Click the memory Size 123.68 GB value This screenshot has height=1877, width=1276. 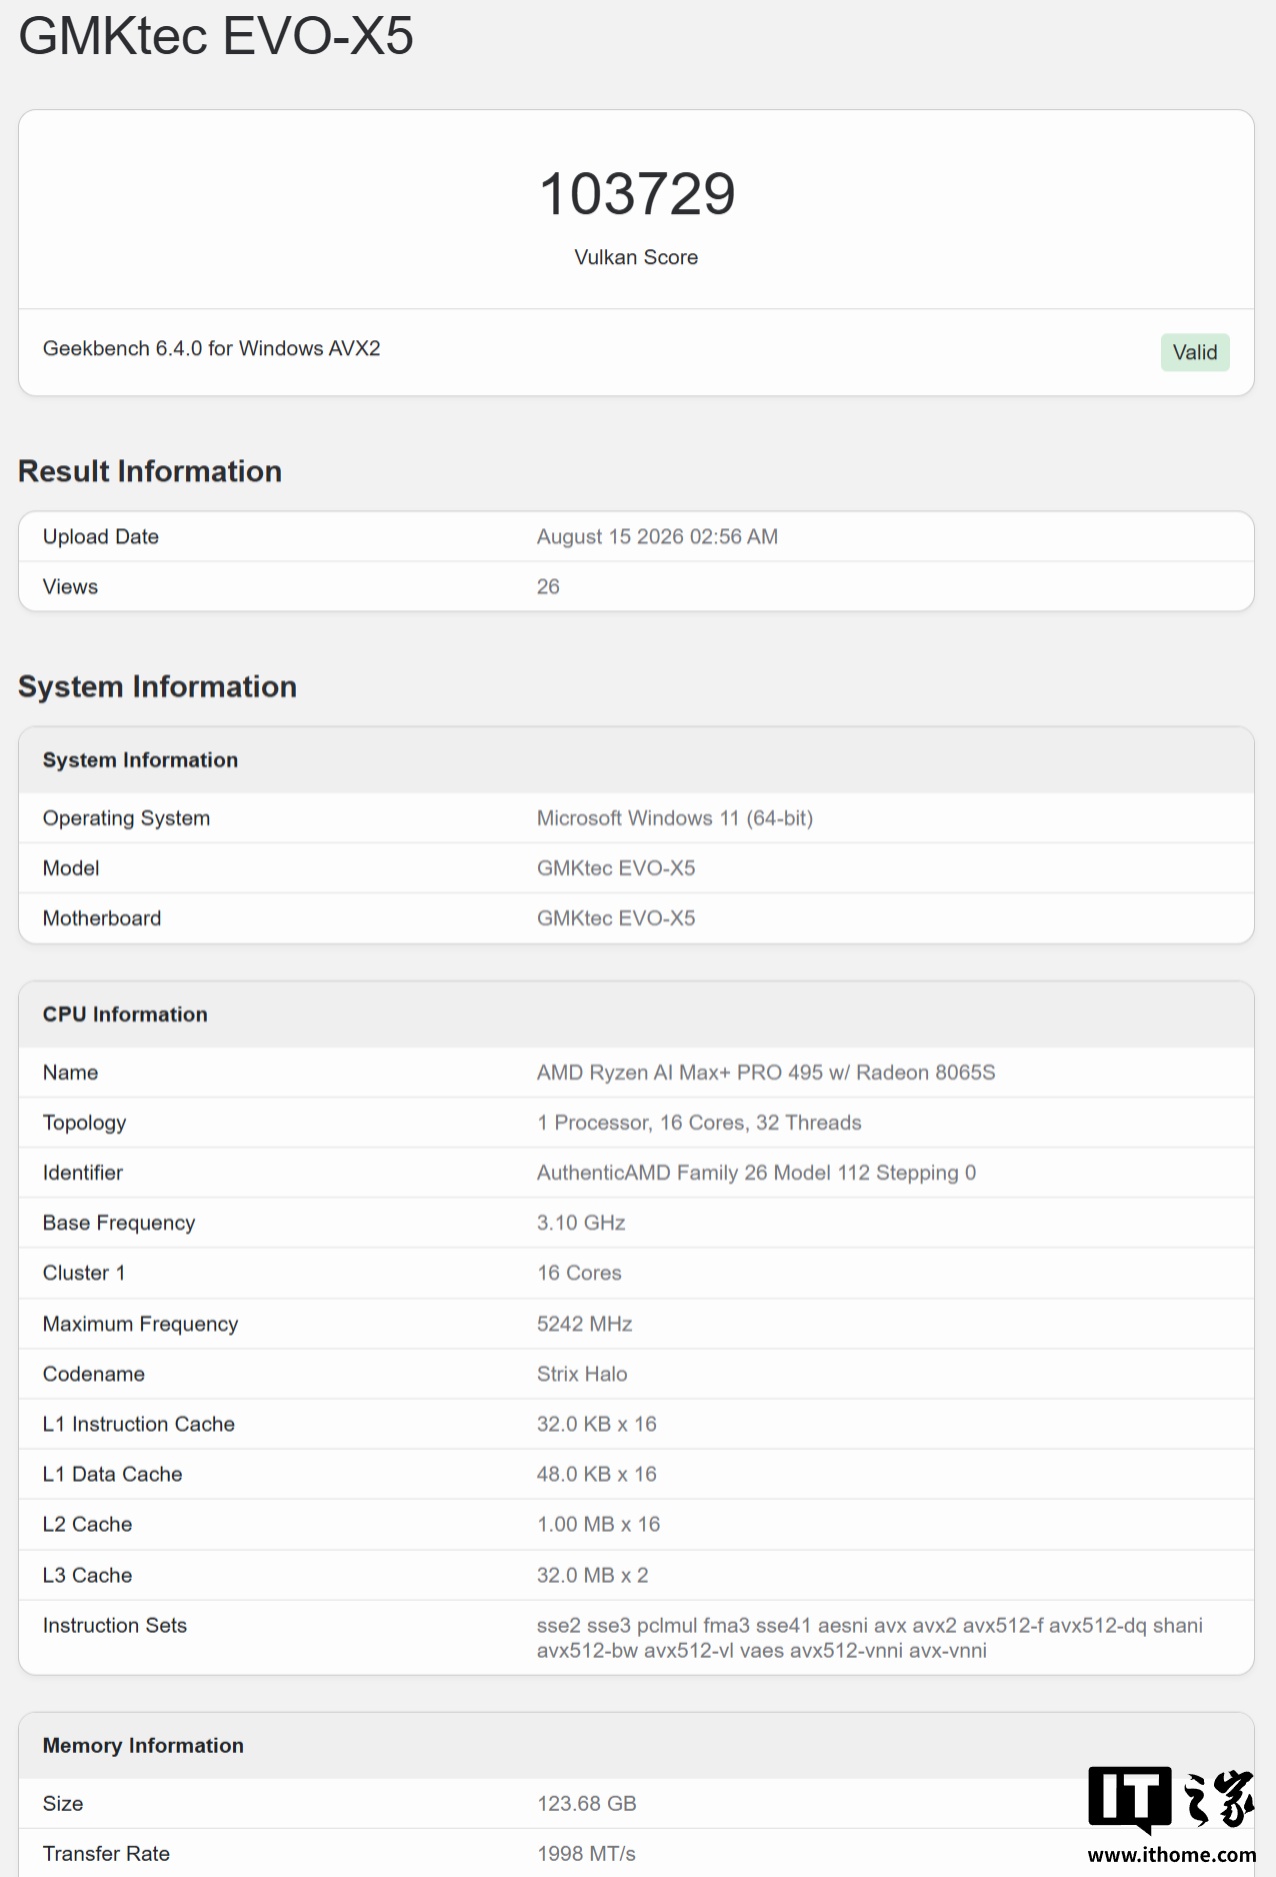(x=587, y=1803)
